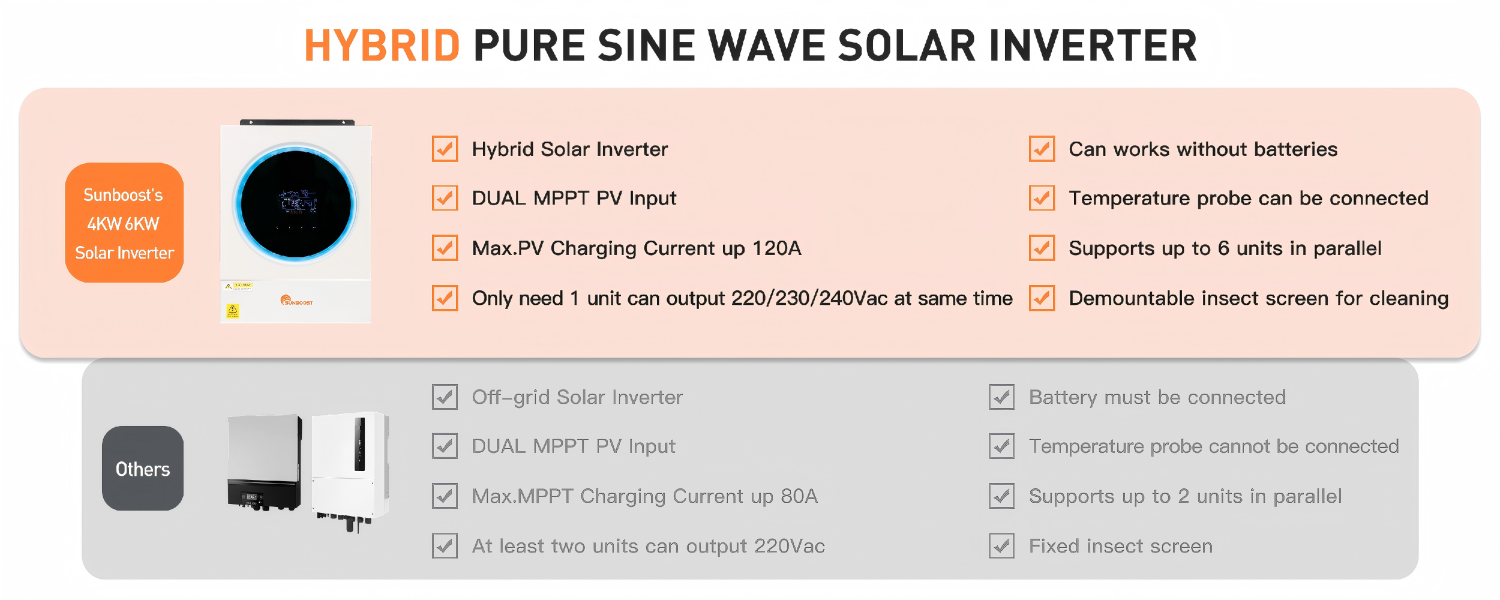Click the yellow warning label on inverter

click(233, 310)
